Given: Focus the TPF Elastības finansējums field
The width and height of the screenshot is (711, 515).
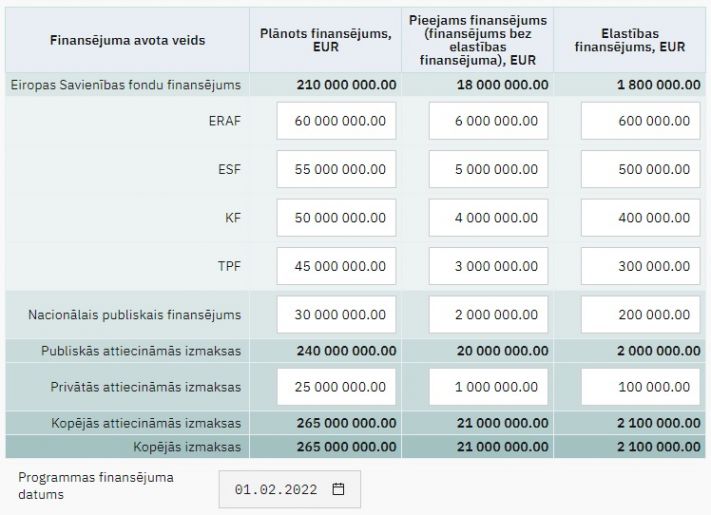Looking at the screenshot, I should [640, 266].
